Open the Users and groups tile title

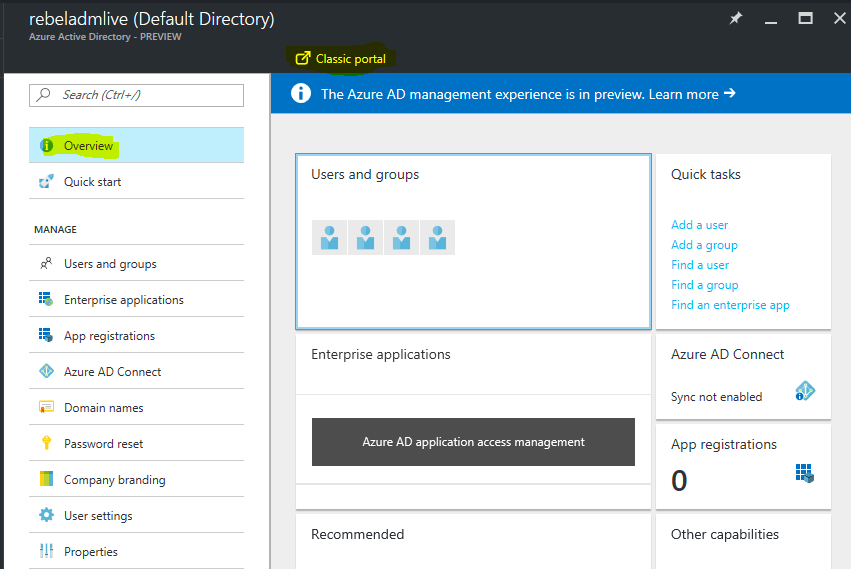[x=365, y=174]
